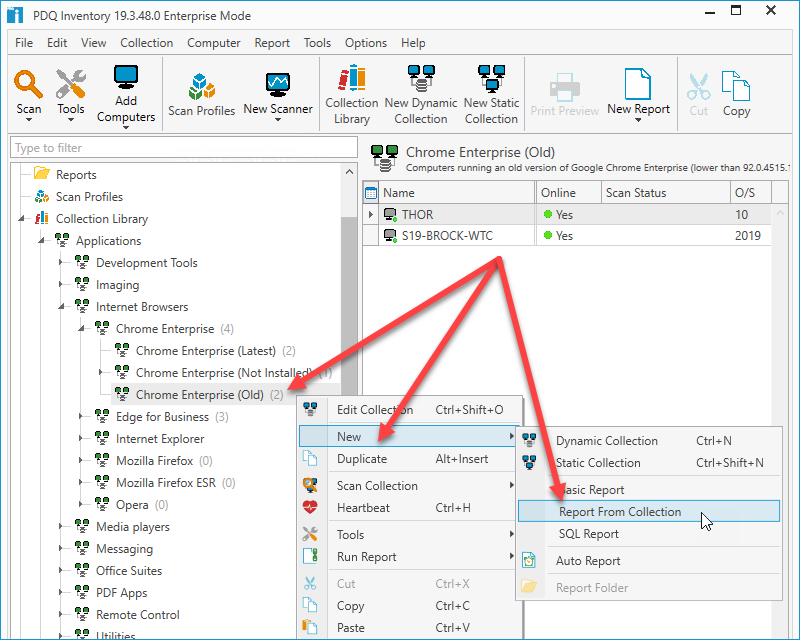Click the Duplicate menu icon
Viewport: 800px width, 640px height.
pos(310,458)
